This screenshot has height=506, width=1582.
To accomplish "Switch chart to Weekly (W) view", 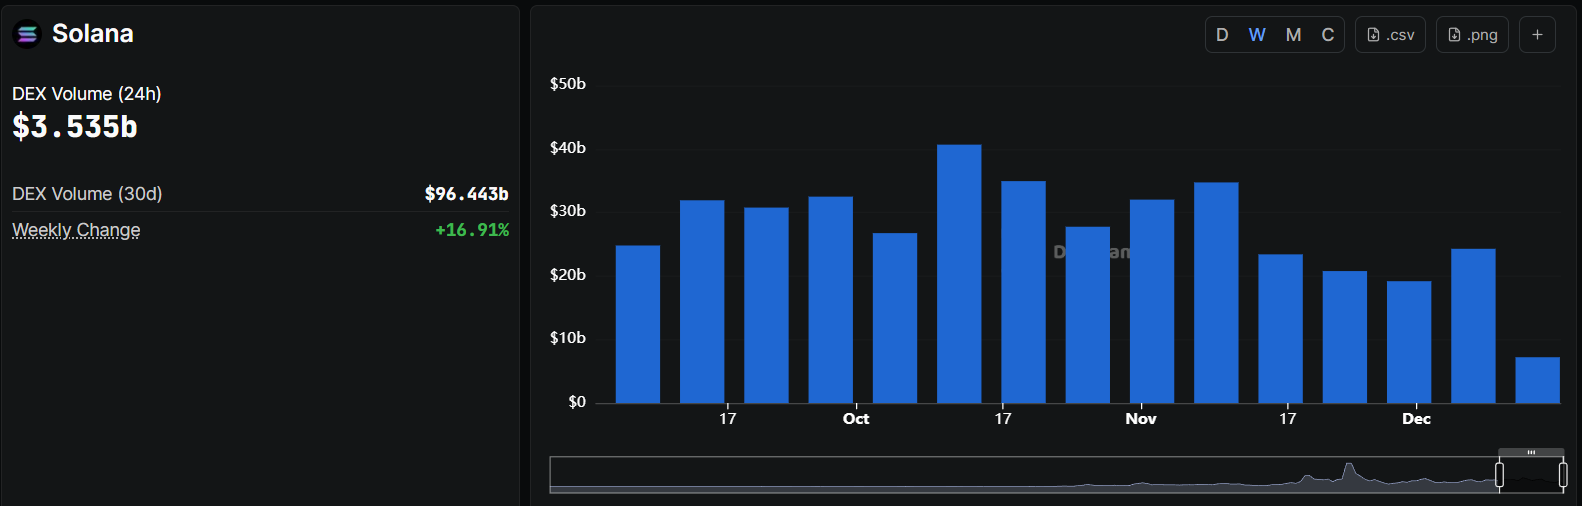I will (x=1257, y=35).
